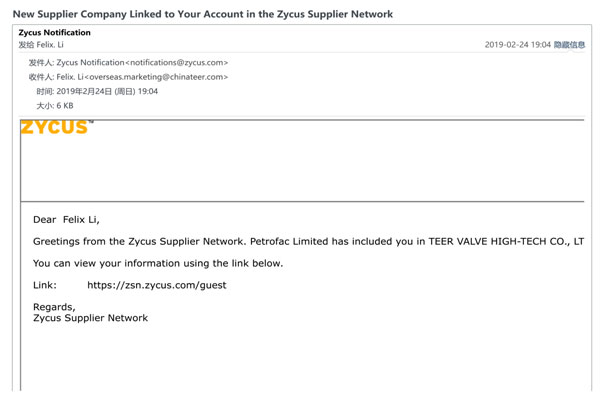Click the Link: label in body
This screenshot has height=396, width=600.
45,285
